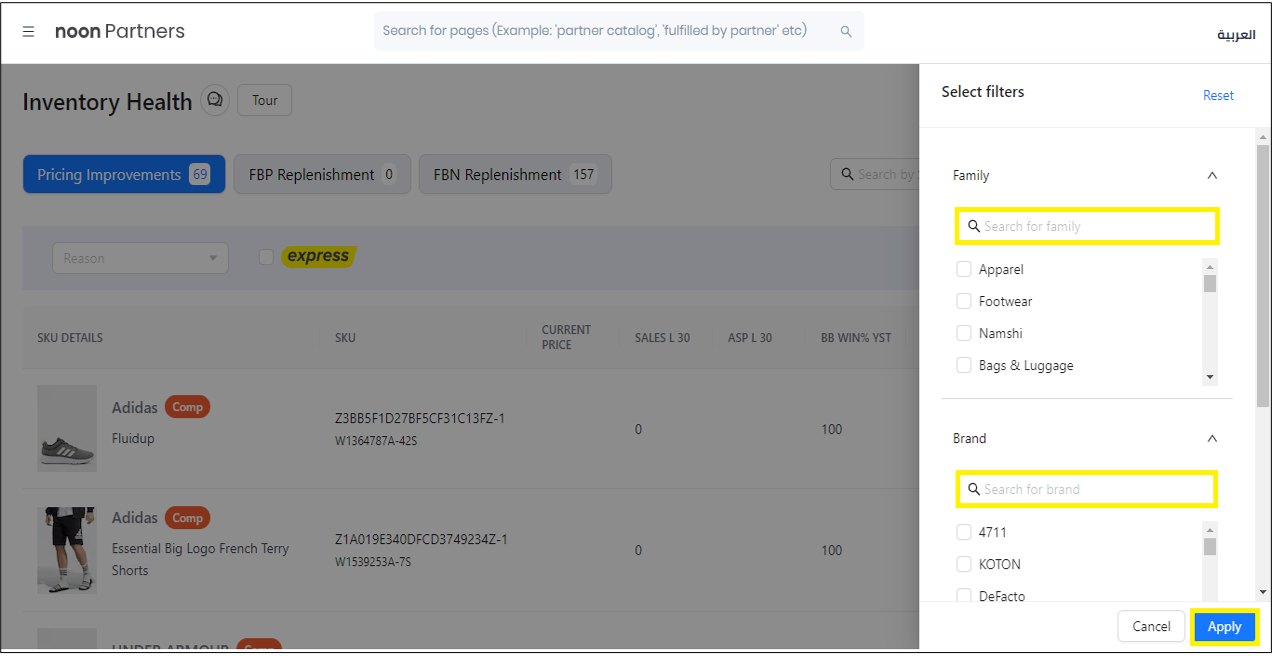
Task: Open the Adidas French Terry Shorts thumbnail
Action: click(67, 549)
